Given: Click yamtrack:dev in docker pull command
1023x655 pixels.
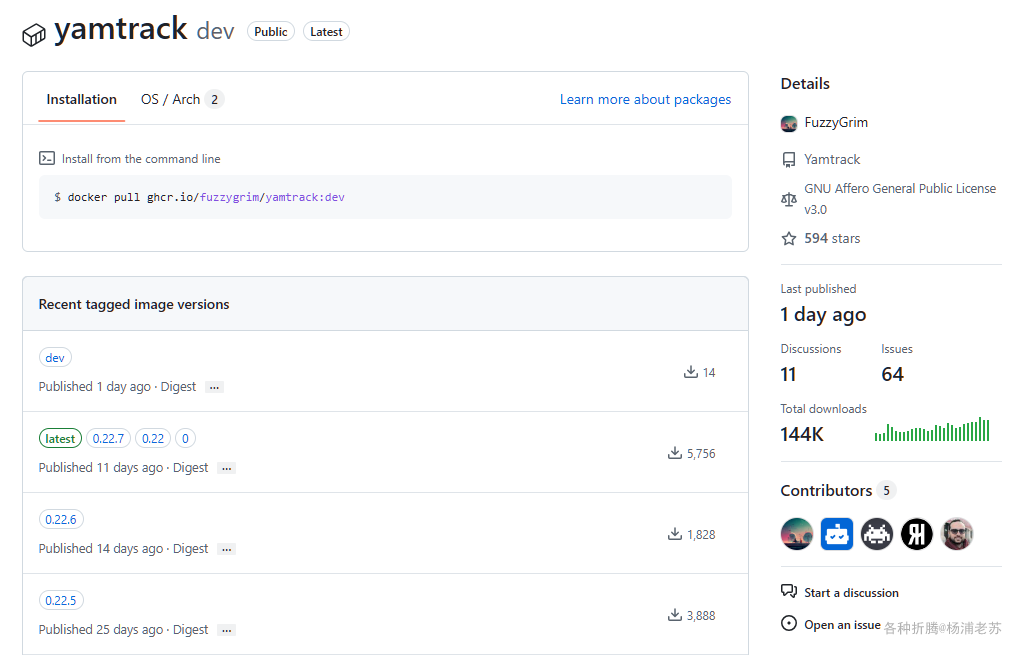Looking at the screenshot, I should (x=305, y=197).
